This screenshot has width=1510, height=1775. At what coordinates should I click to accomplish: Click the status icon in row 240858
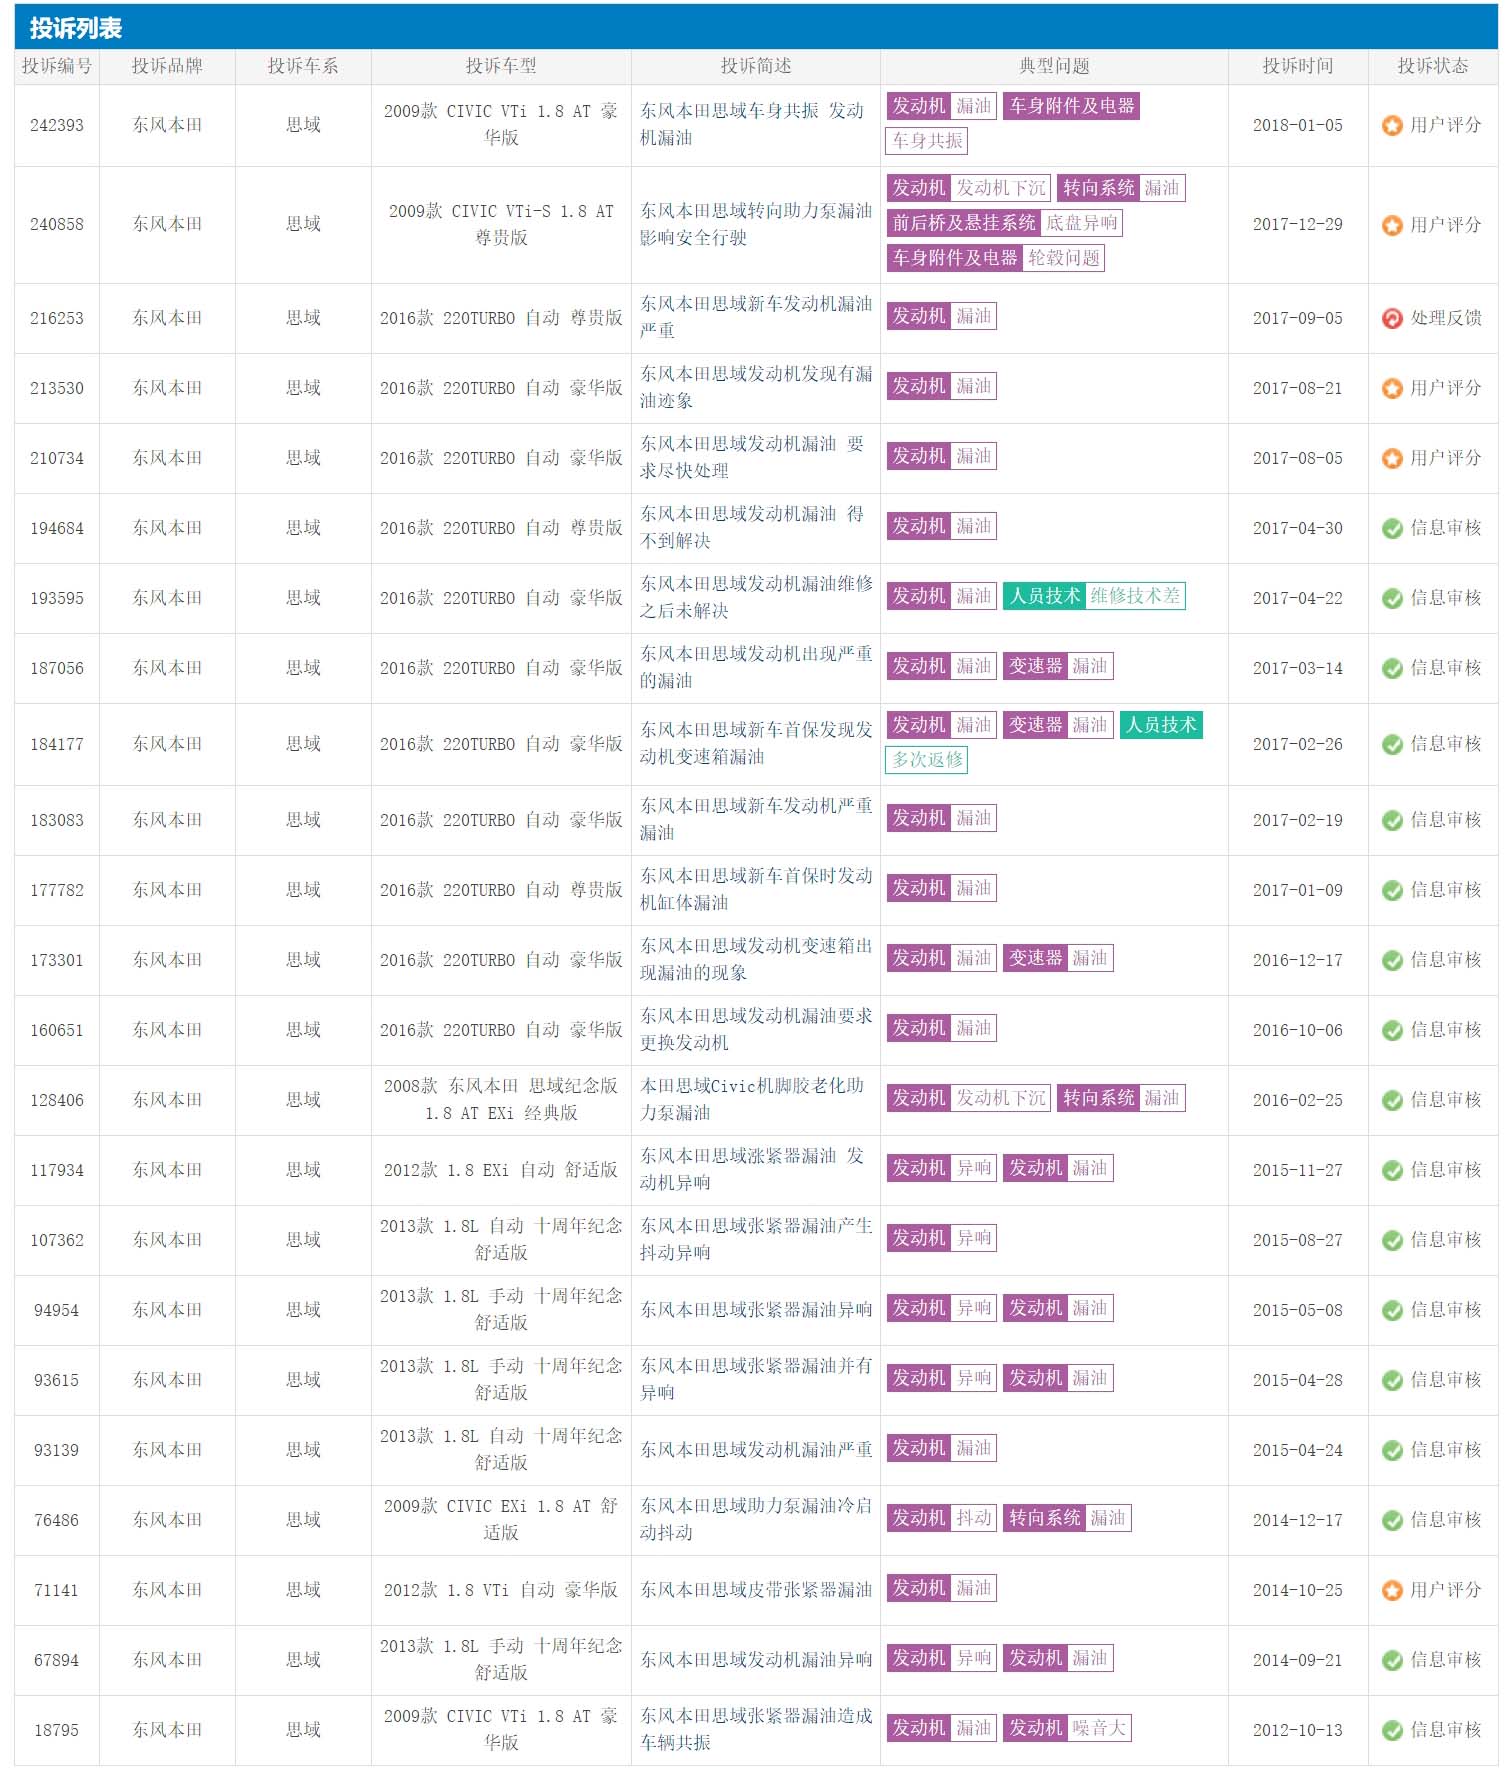[x=1392, y=225]
